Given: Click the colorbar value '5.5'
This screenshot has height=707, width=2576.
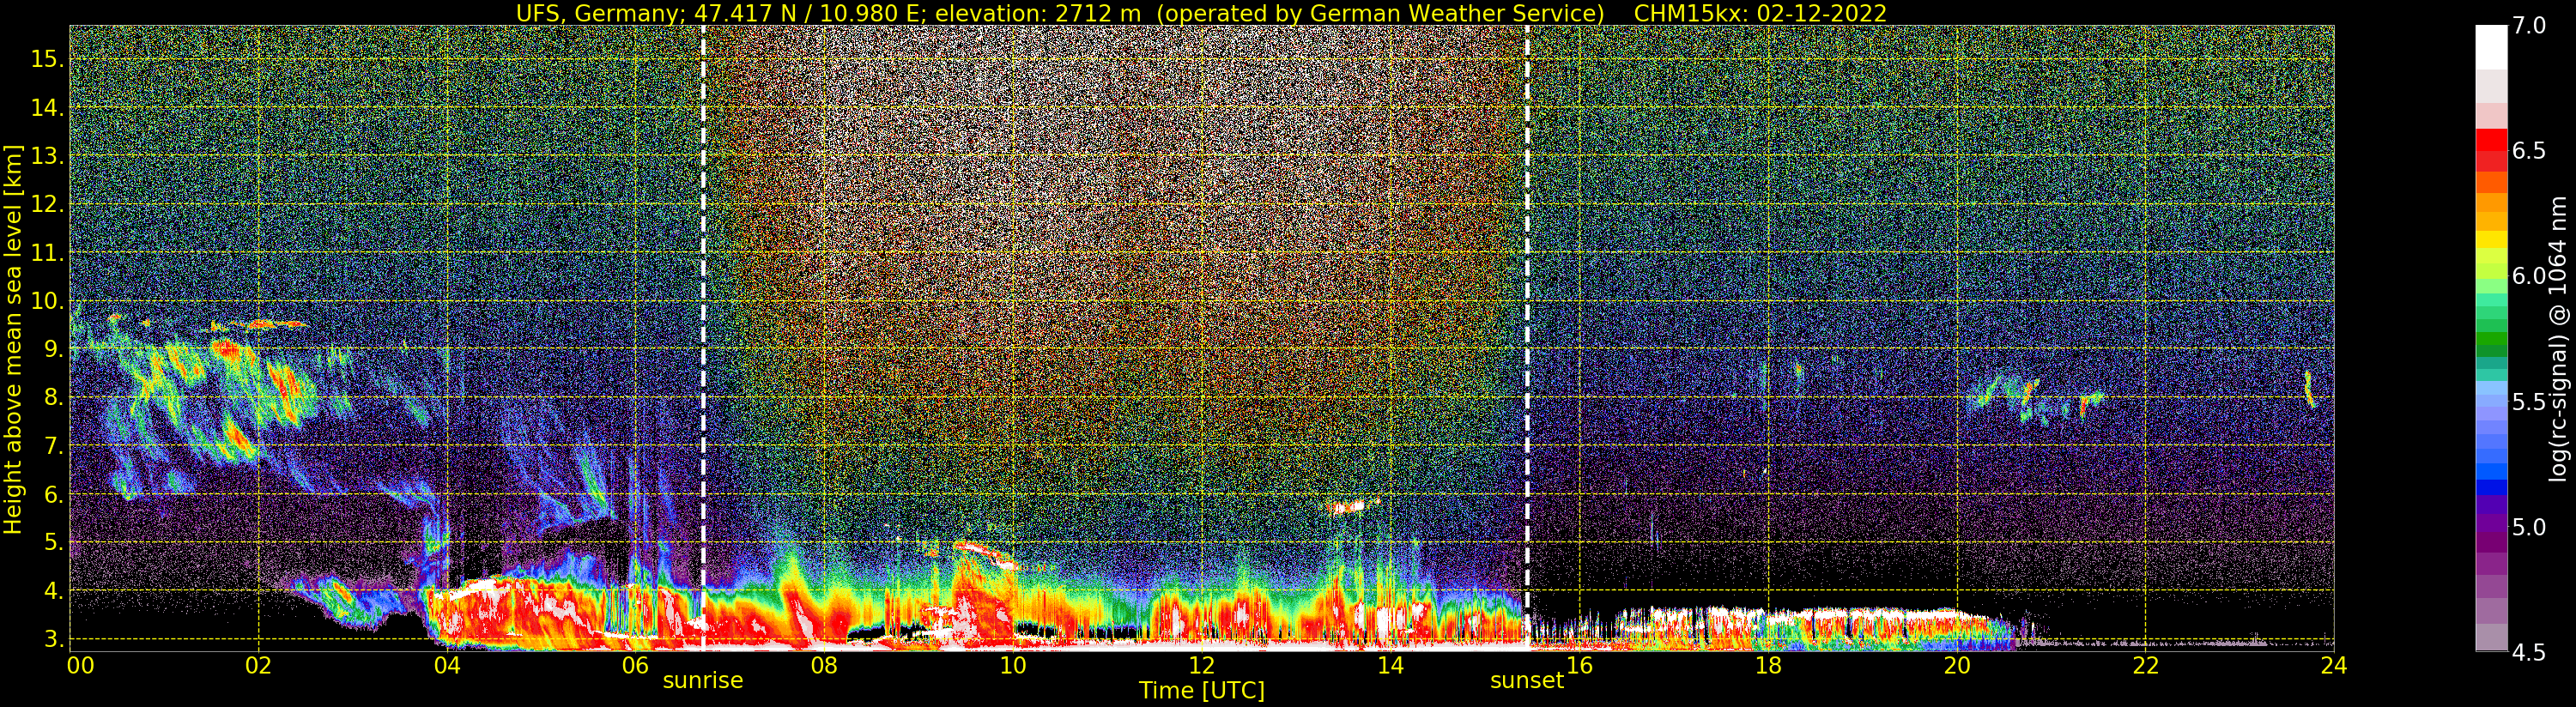Looking at the screenshot, I should pyautogui.click(x=2529, y=402).
